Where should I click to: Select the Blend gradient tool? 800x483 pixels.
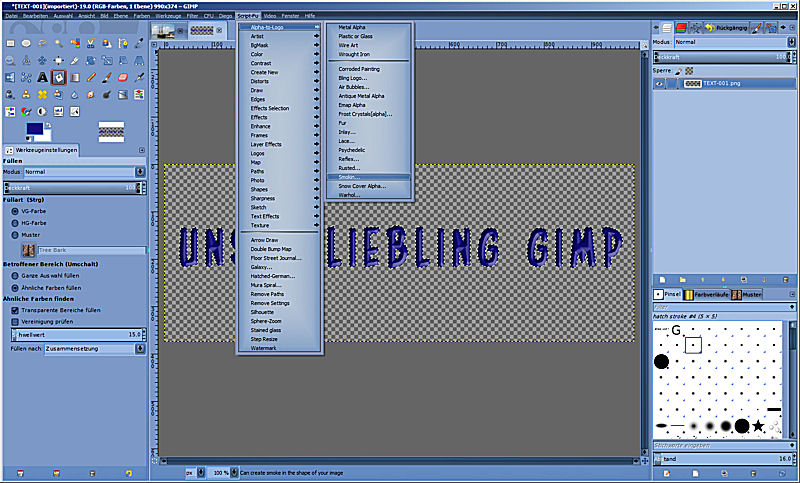click(x=74, y=78)
